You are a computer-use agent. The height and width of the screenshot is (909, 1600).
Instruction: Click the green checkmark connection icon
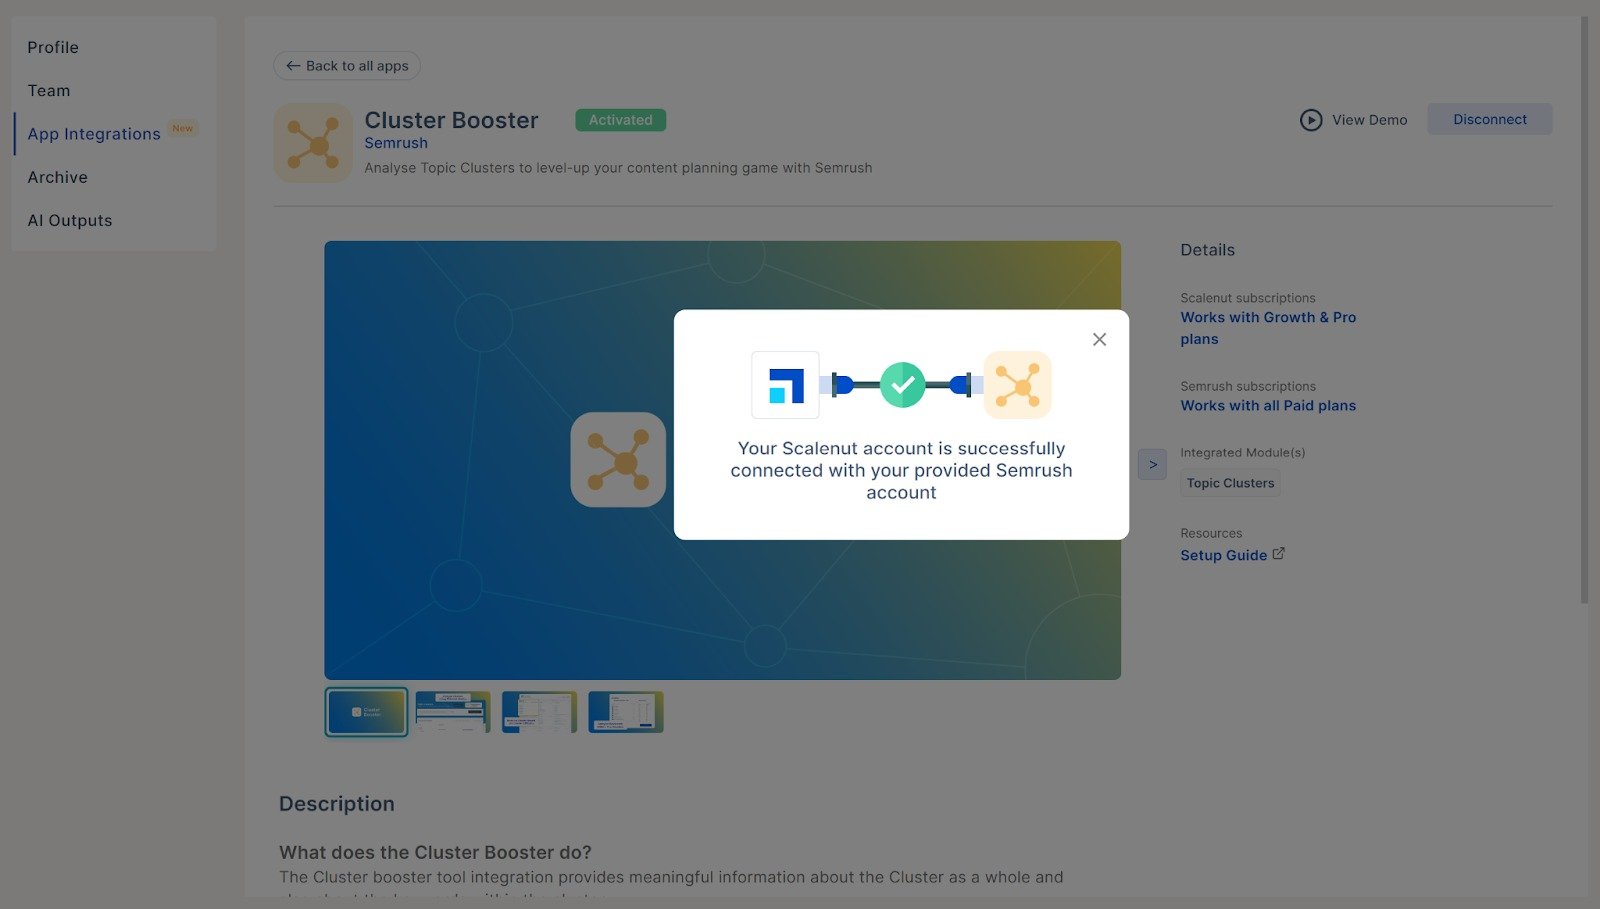coord(902,385)
